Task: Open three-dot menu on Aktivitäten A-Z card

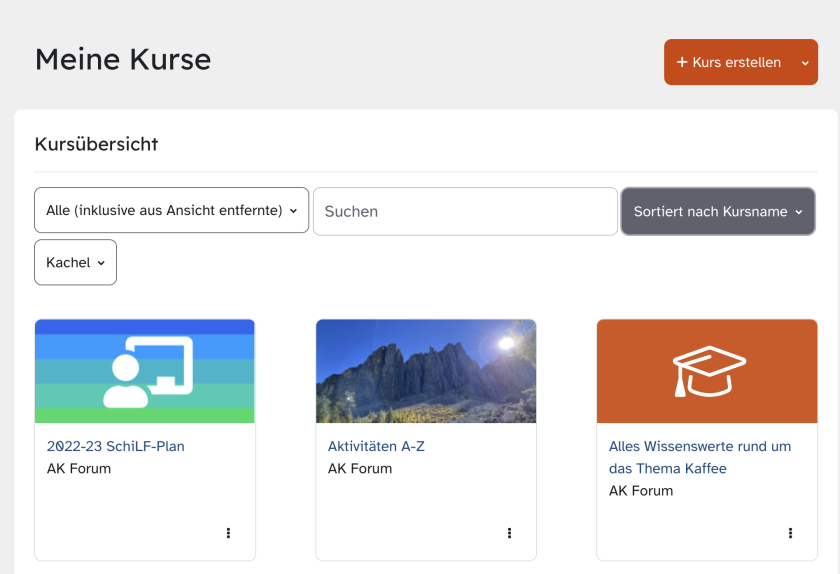Action: point(509,533)
